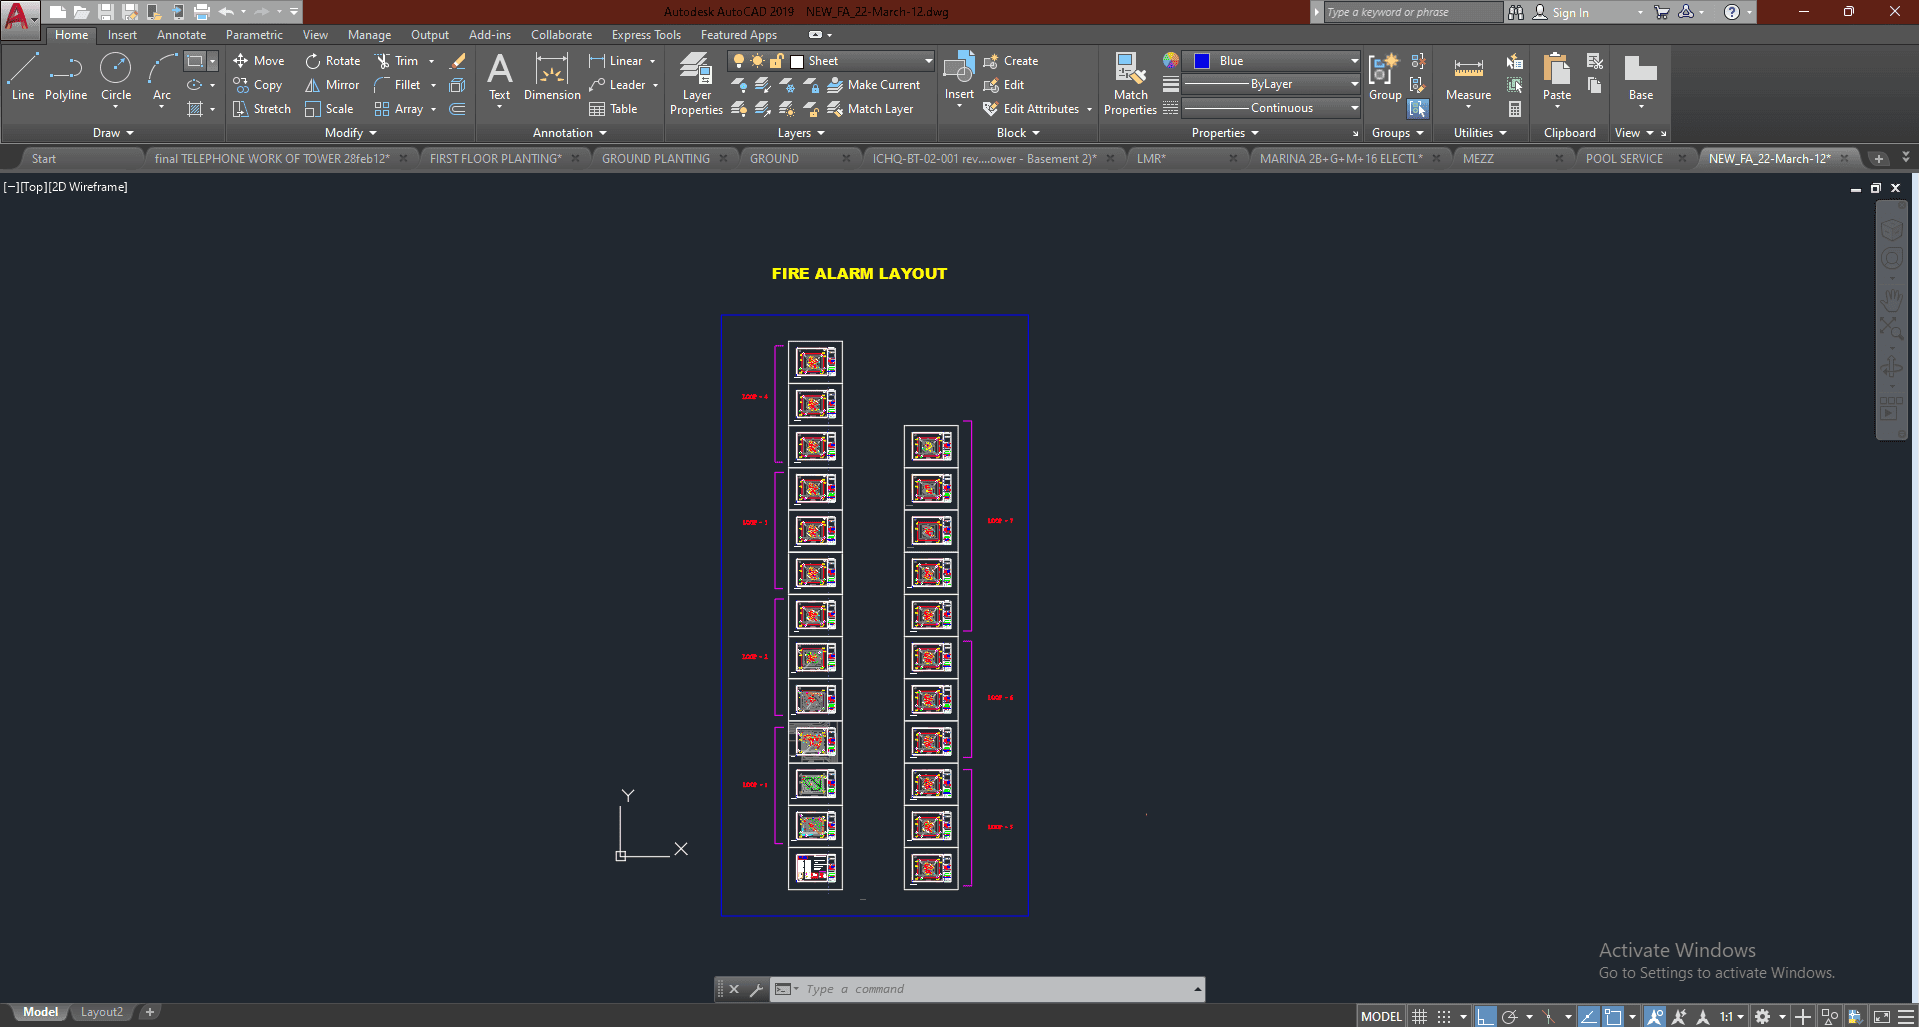Screen dimensions: 1919x1027
Task: Switch to the Layout2 tab
Action: pos(102,1012)
